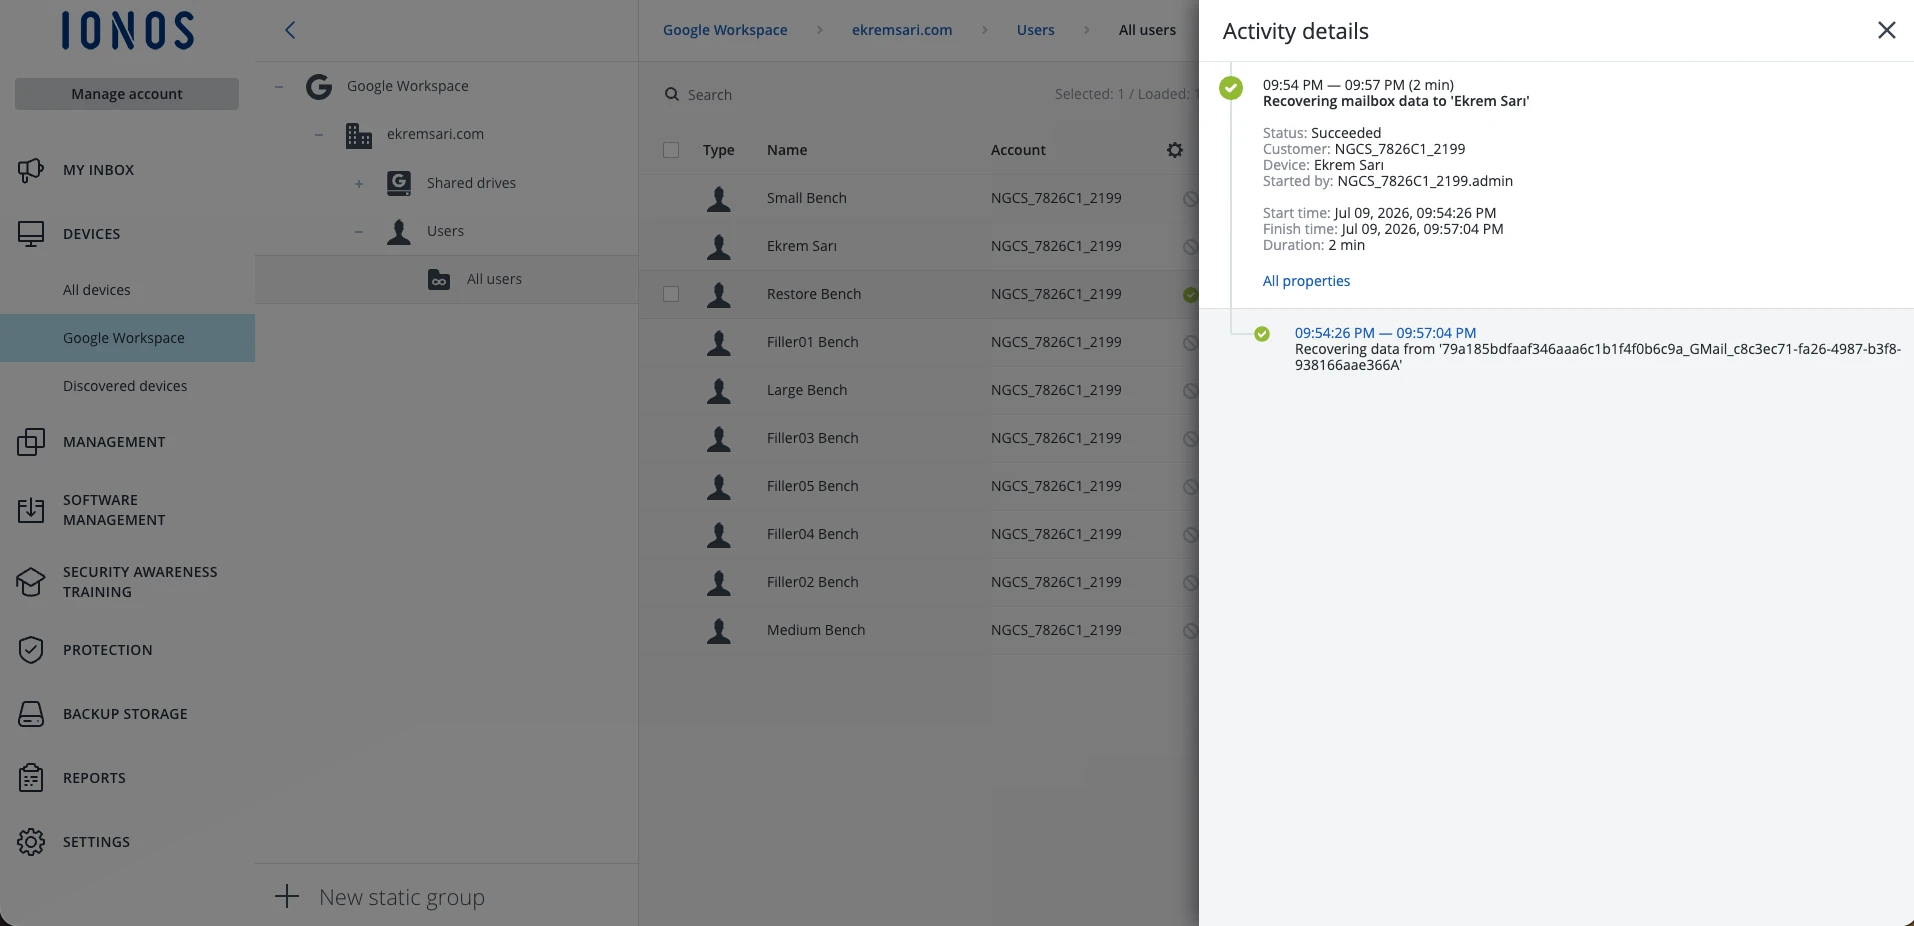Open the Software Management download icon
Screen dimensions: 1914x926
point(31,510)
